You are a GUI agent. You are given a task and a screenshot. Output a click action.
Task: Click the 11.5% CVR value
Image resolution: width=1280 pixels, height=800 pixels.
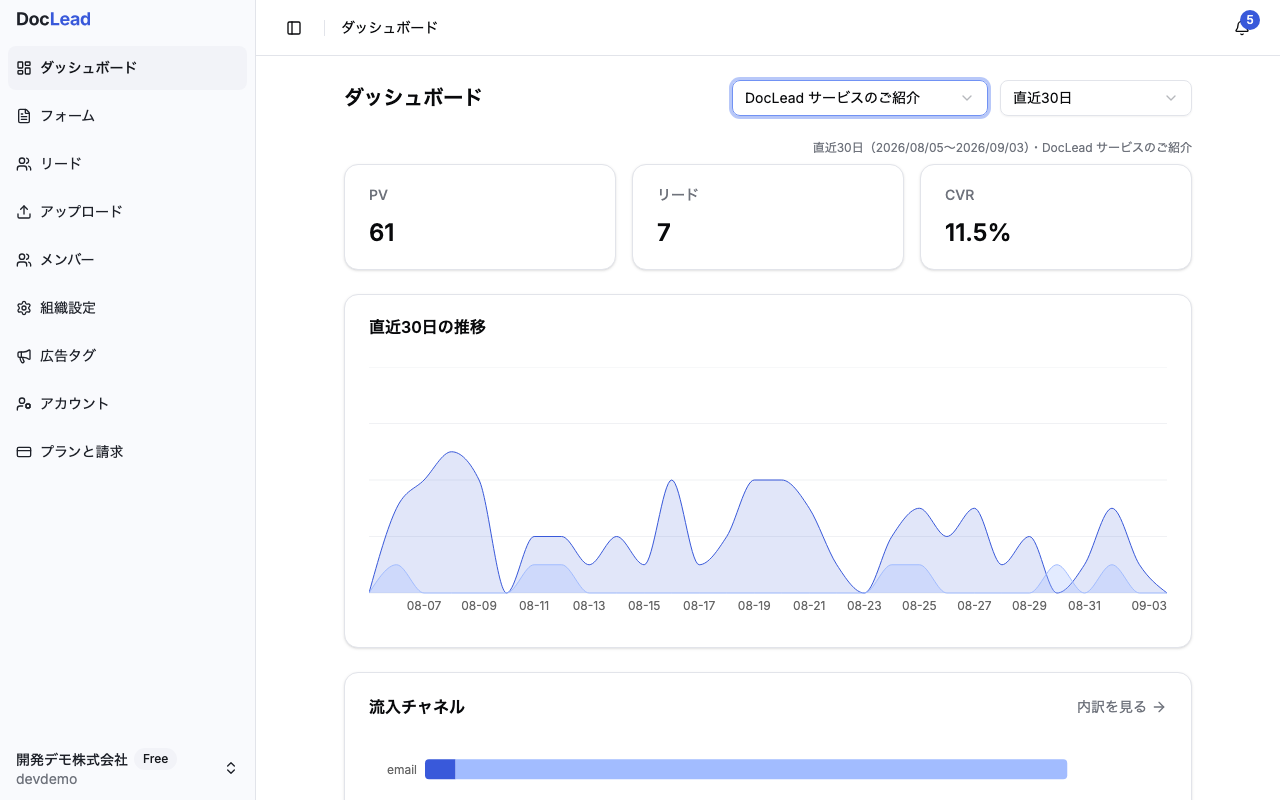(978, 233)
